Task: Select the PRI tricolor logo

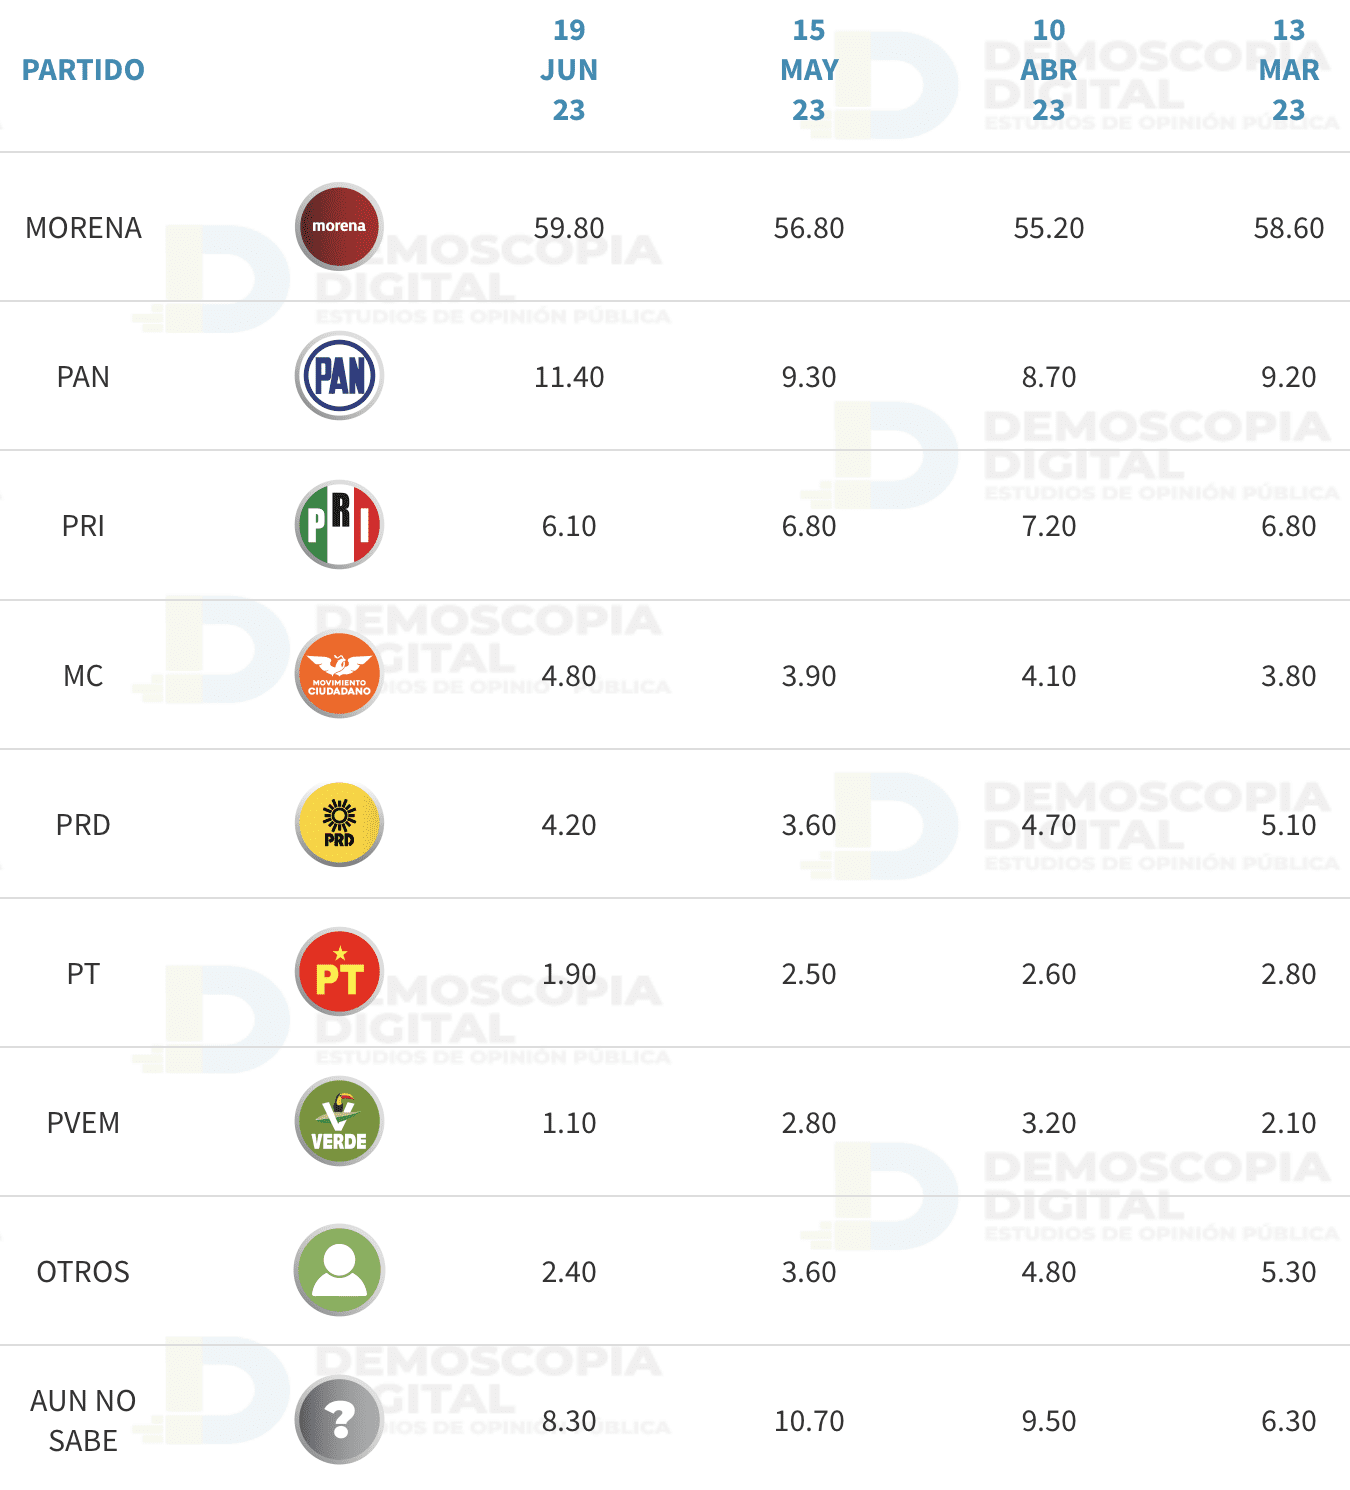Action: point(339,525)
